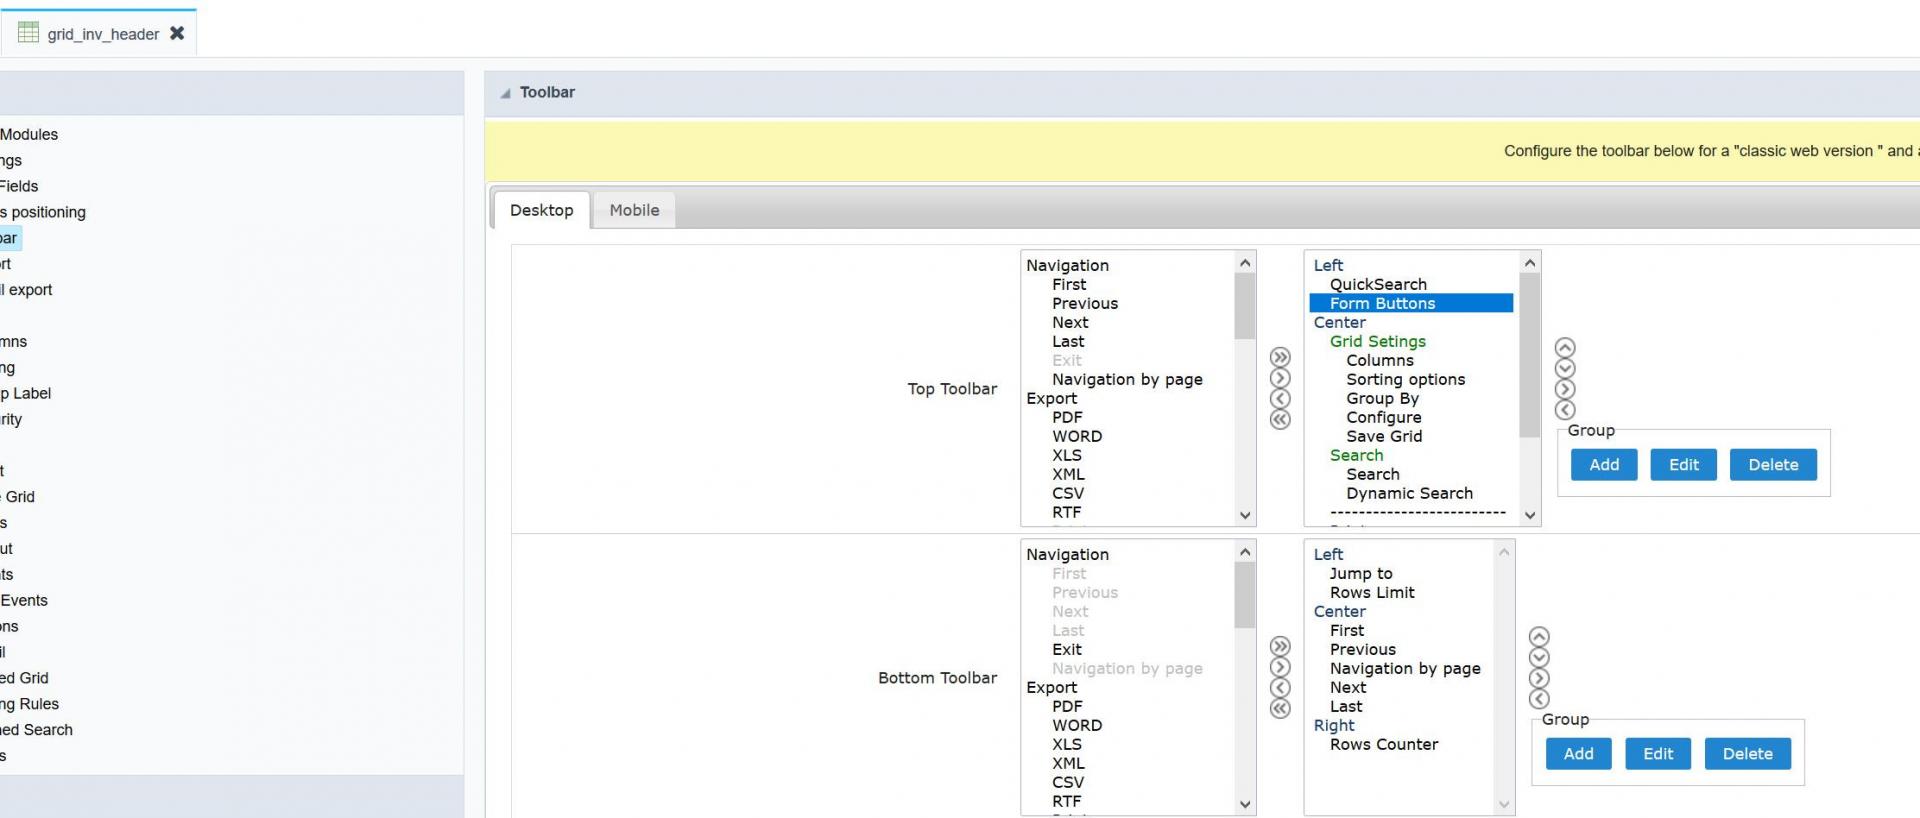This screenshot has height=818, width=1920.
Task: Move selected Bottom Toolbar item down
Action: click(1539, 657)
